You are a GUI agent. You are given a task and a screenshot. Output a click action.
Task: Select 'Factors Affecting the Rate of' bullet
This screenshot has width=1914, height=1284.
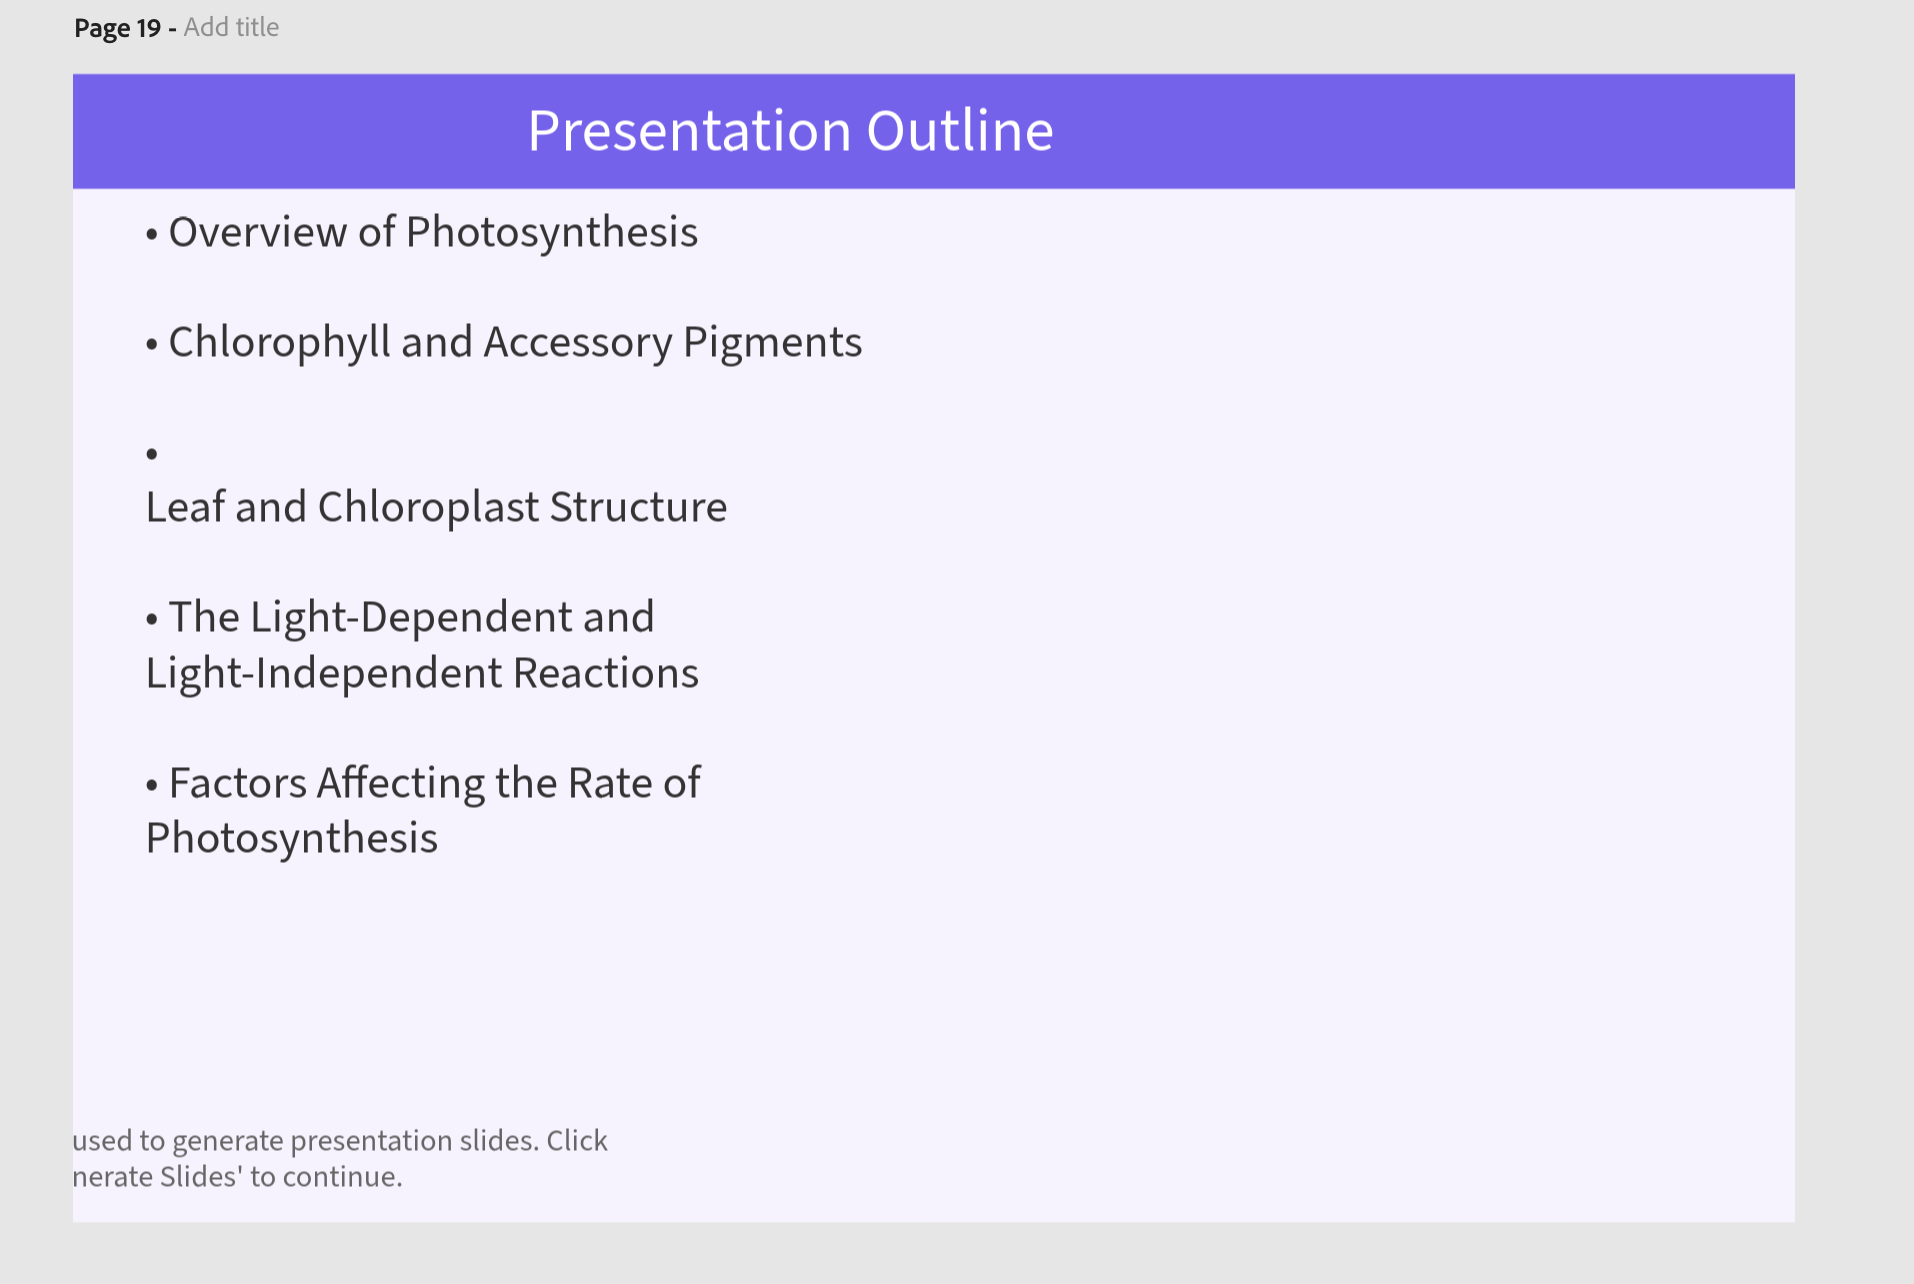point(423,783)
